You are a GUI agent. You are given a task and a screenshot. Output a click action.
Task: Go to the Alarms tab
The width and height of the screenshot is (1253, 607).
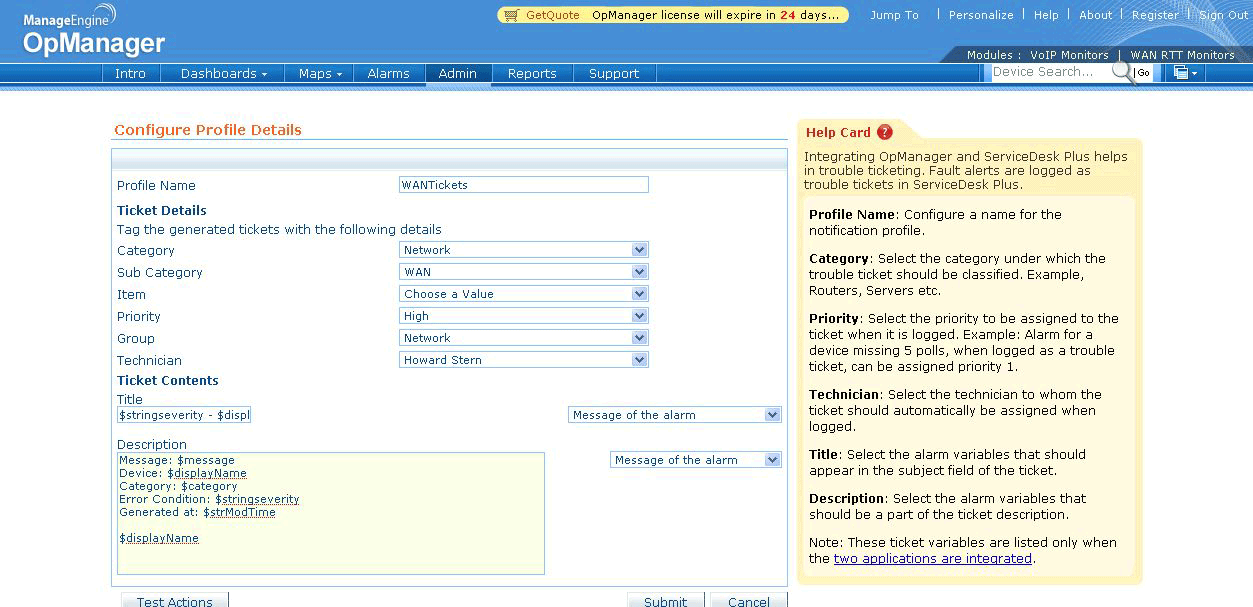pos(388,73)
